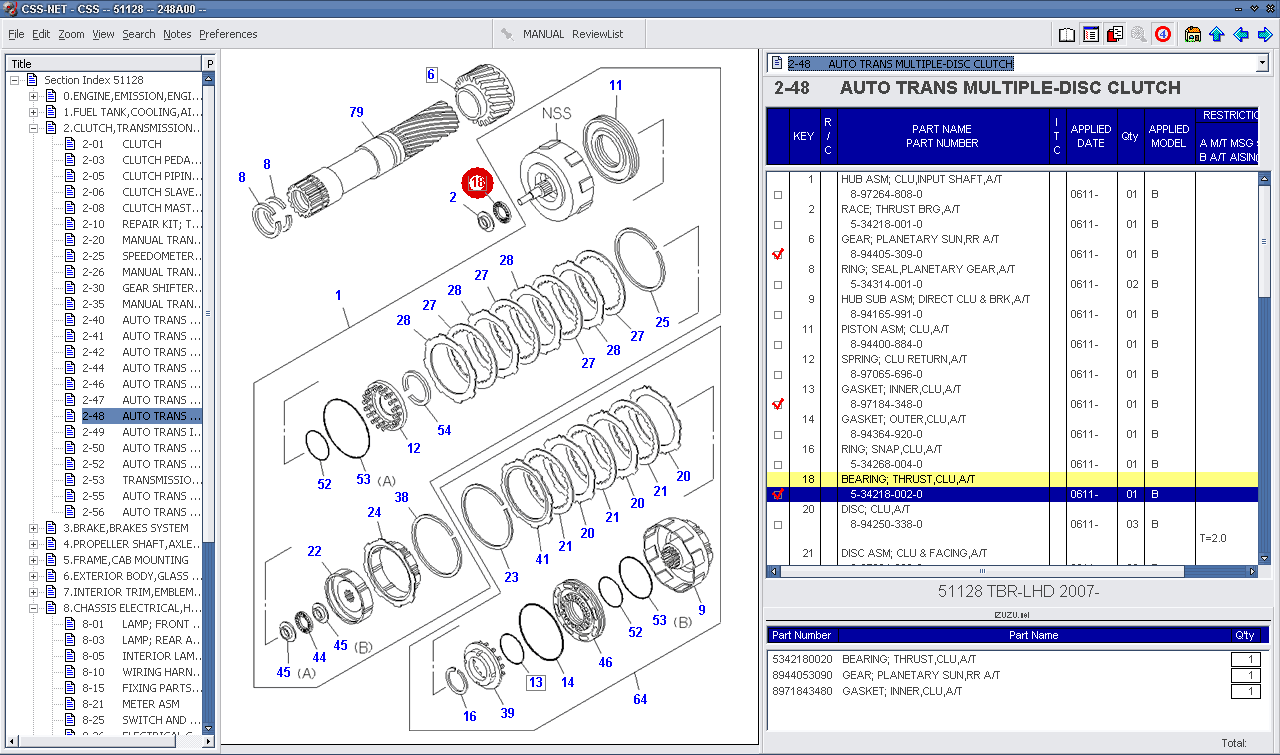Expand the 3.BRAKE,BRAKES SYSTEM tree node
The height and width of the screenshot is (755, 1280).
click(x=34, y=528)
